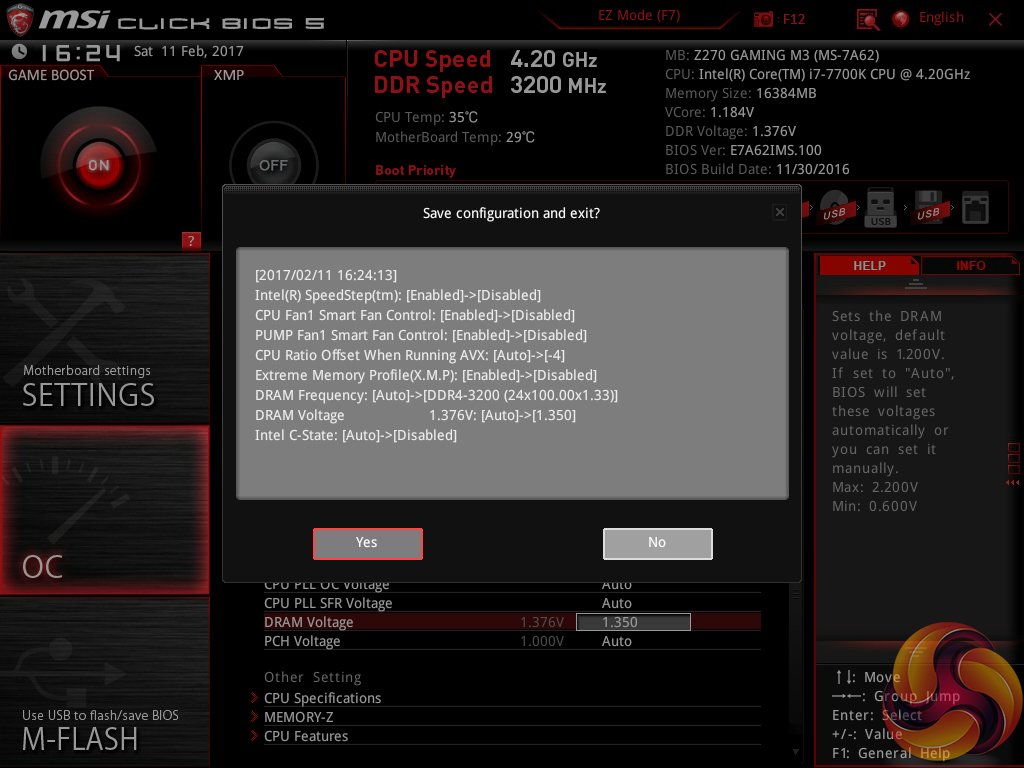Close the save configuration dialog
The image size is (1024, 768).
(x=779, y=212)
